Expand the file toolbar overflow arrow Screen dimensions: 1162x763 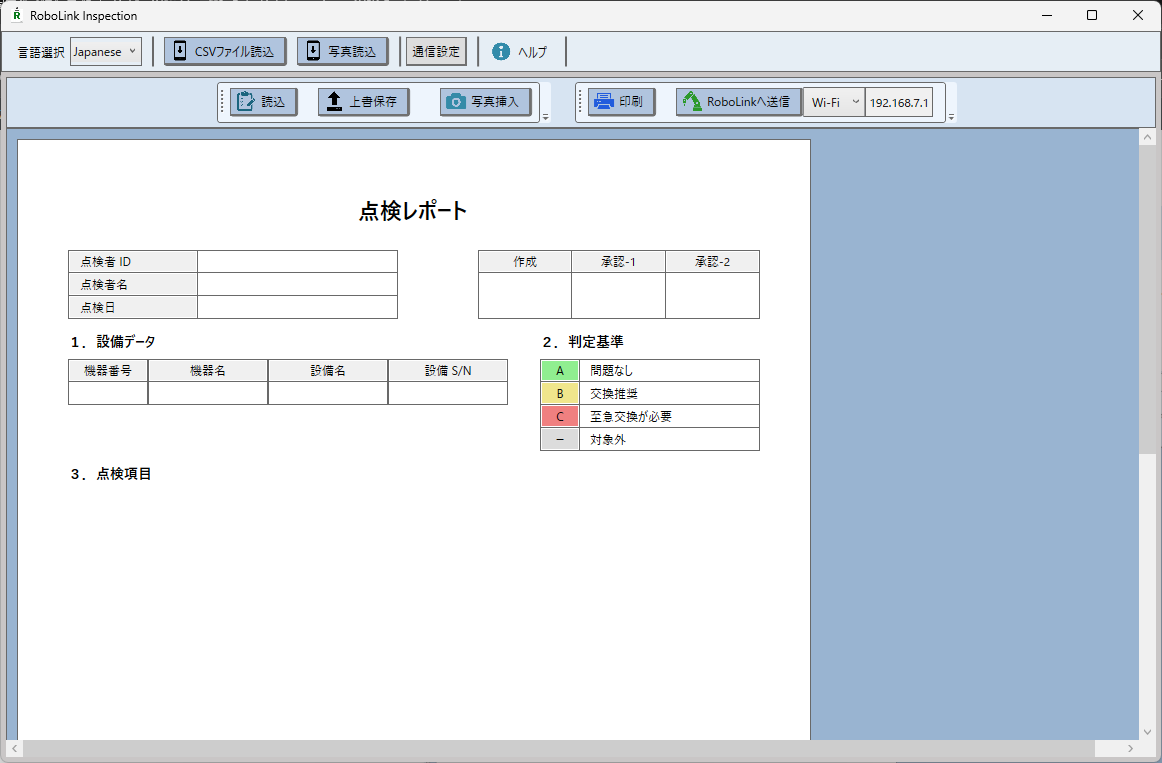pos(545,117)
